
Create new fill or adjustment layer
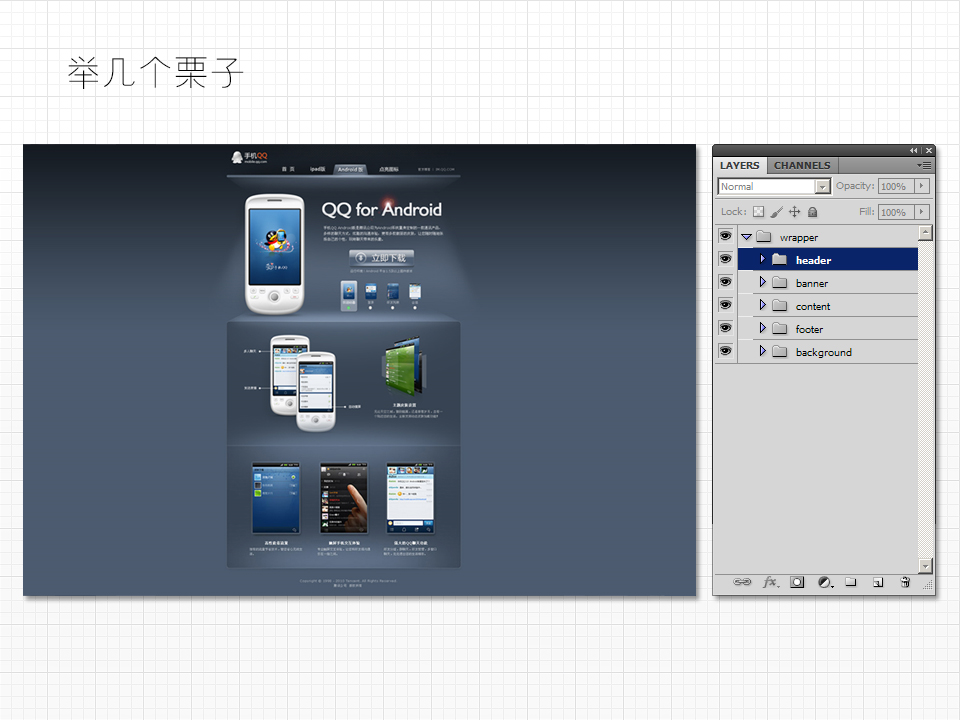tap(825, 582)
